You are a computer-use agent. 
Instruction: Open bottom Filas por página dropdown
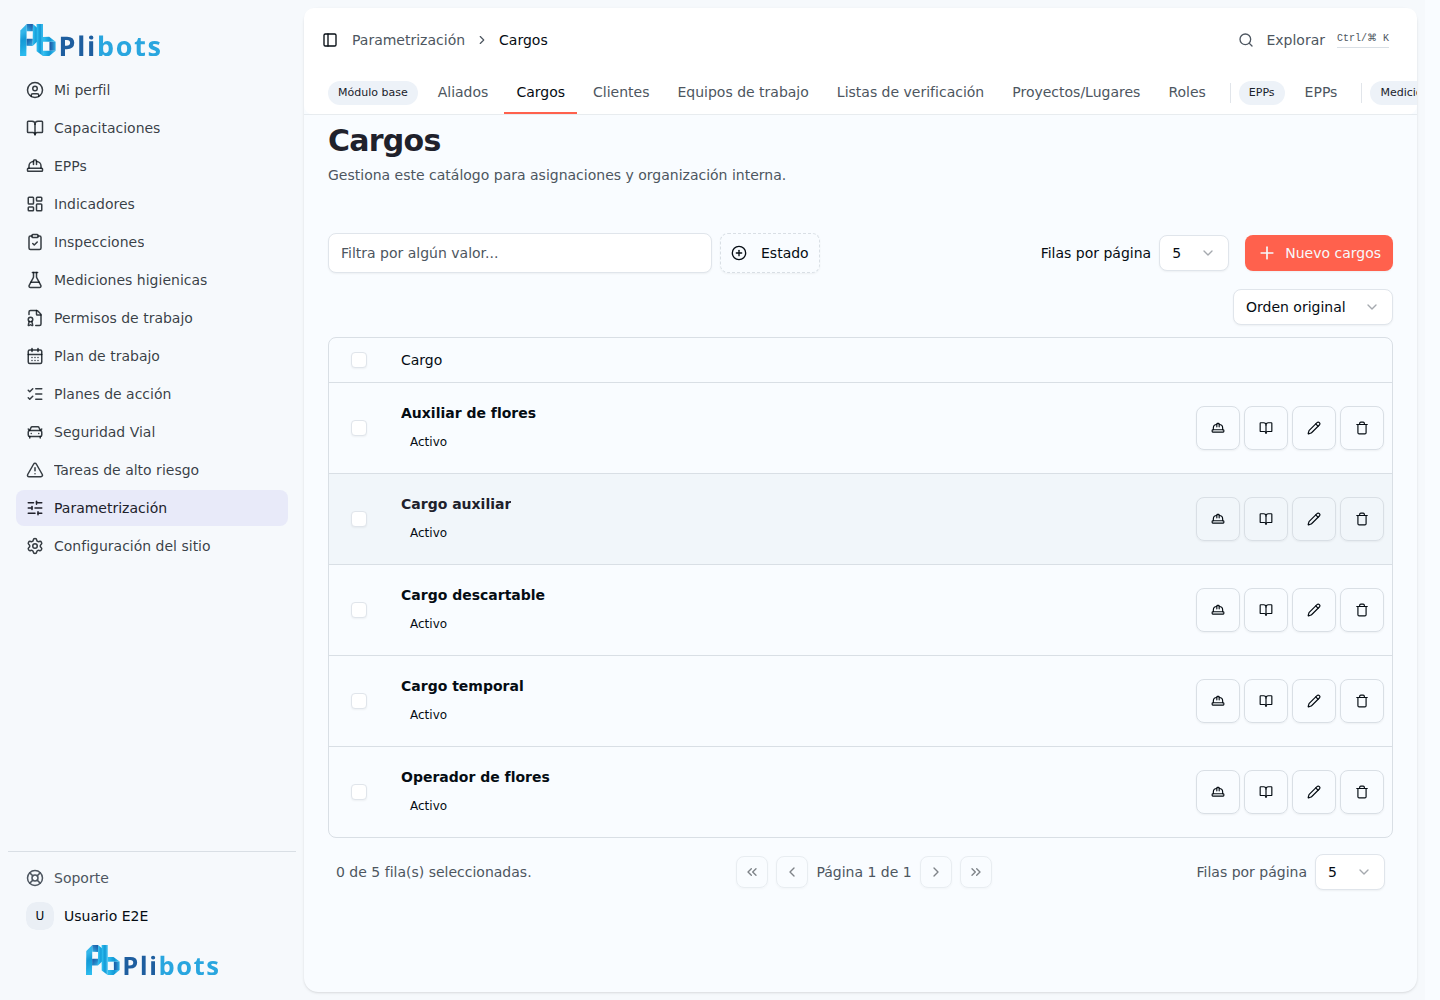[x=1350, y=872]
